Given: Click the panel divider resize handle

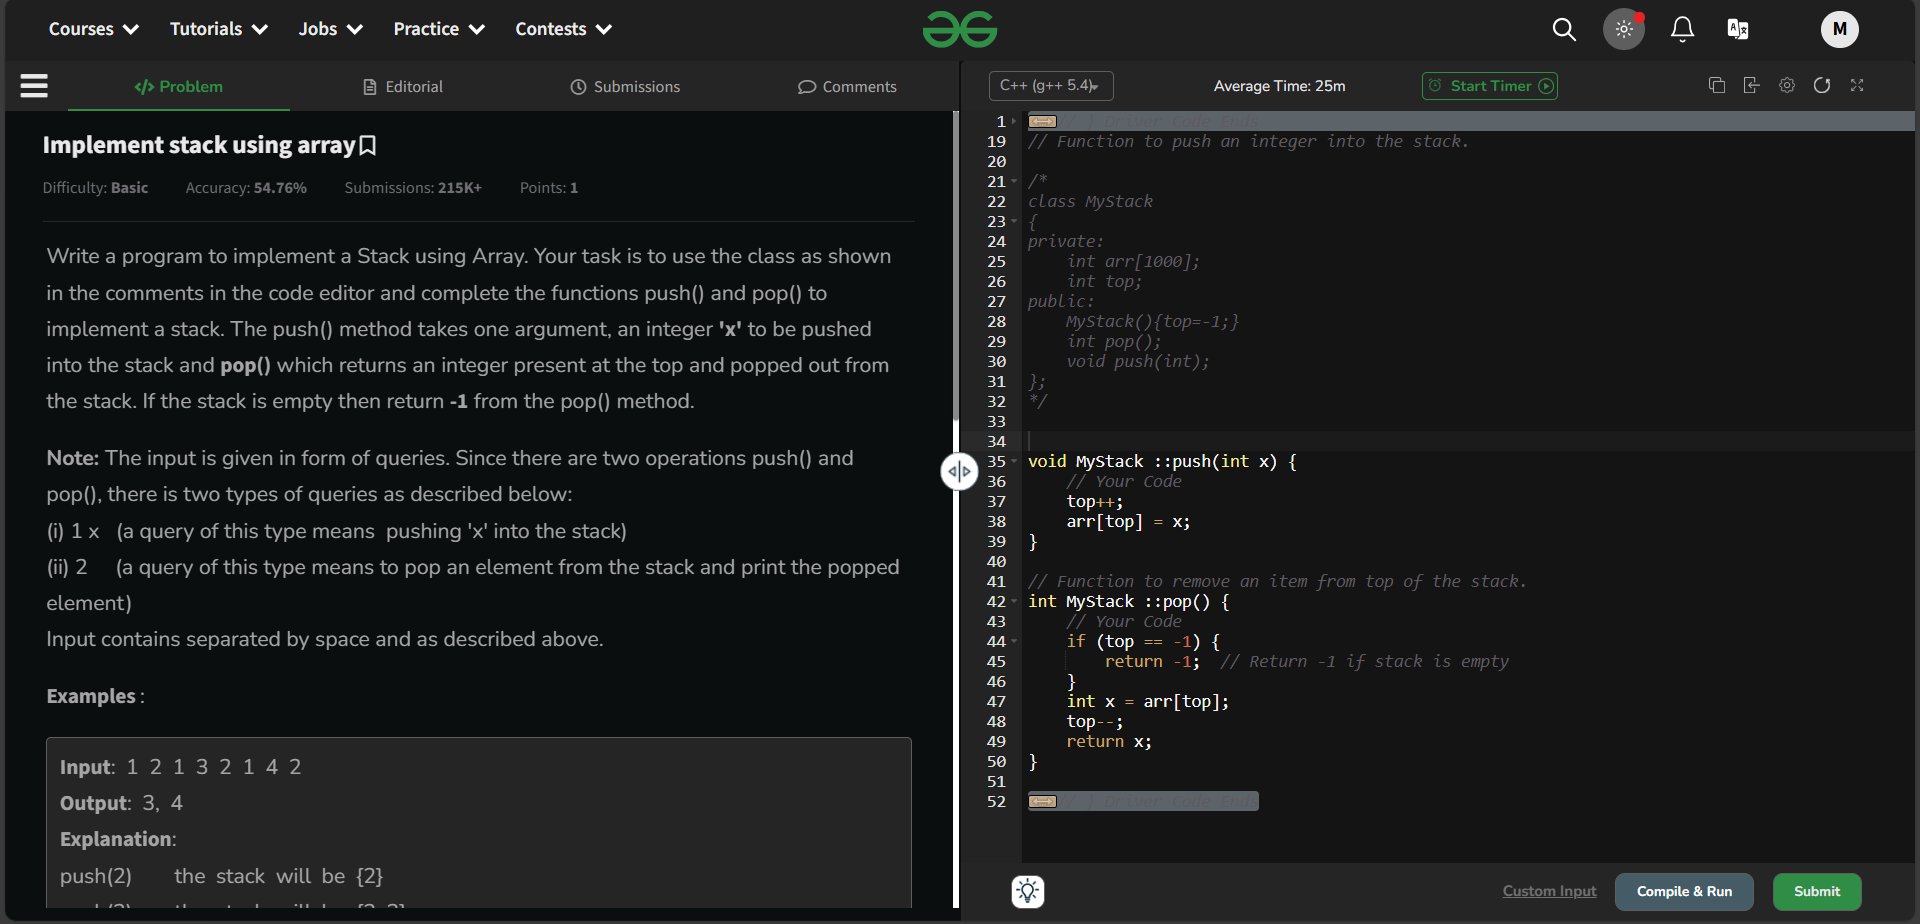Looking at the screenshot, I should pyautogui.click(x=959, y=472).
